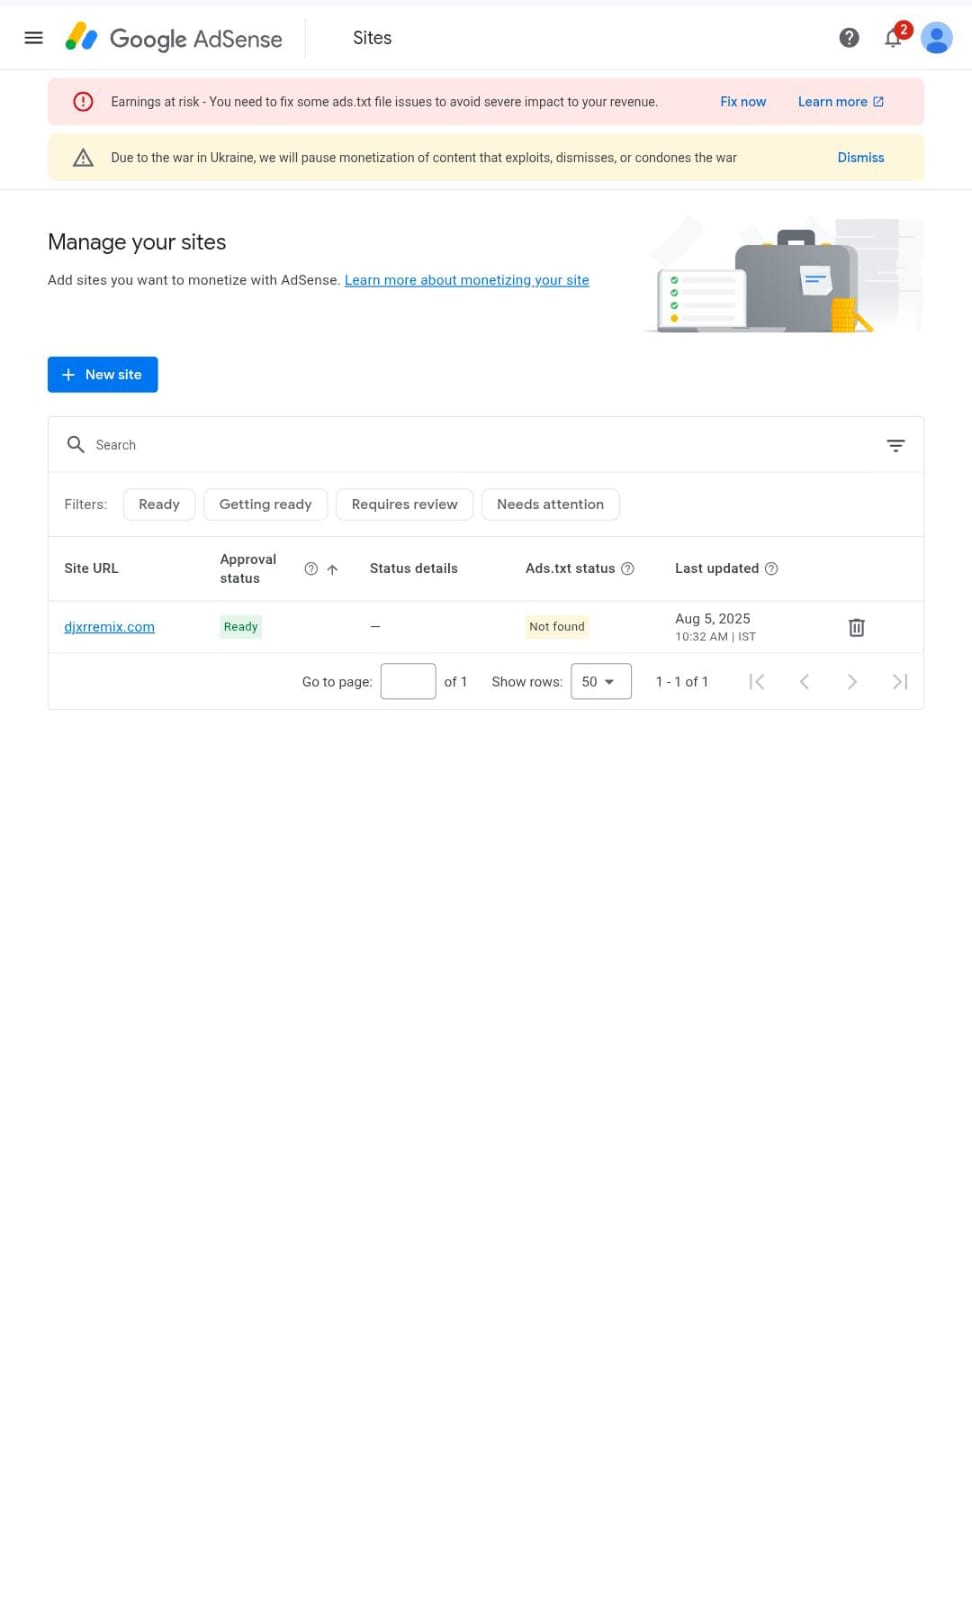Go to last page icon
The image size is (972, 1600).
[900, 682]
